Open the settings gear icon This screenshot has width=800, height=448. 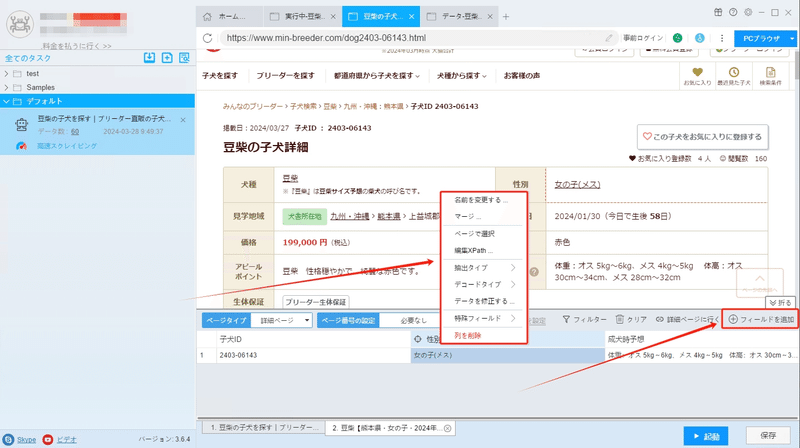748,12
